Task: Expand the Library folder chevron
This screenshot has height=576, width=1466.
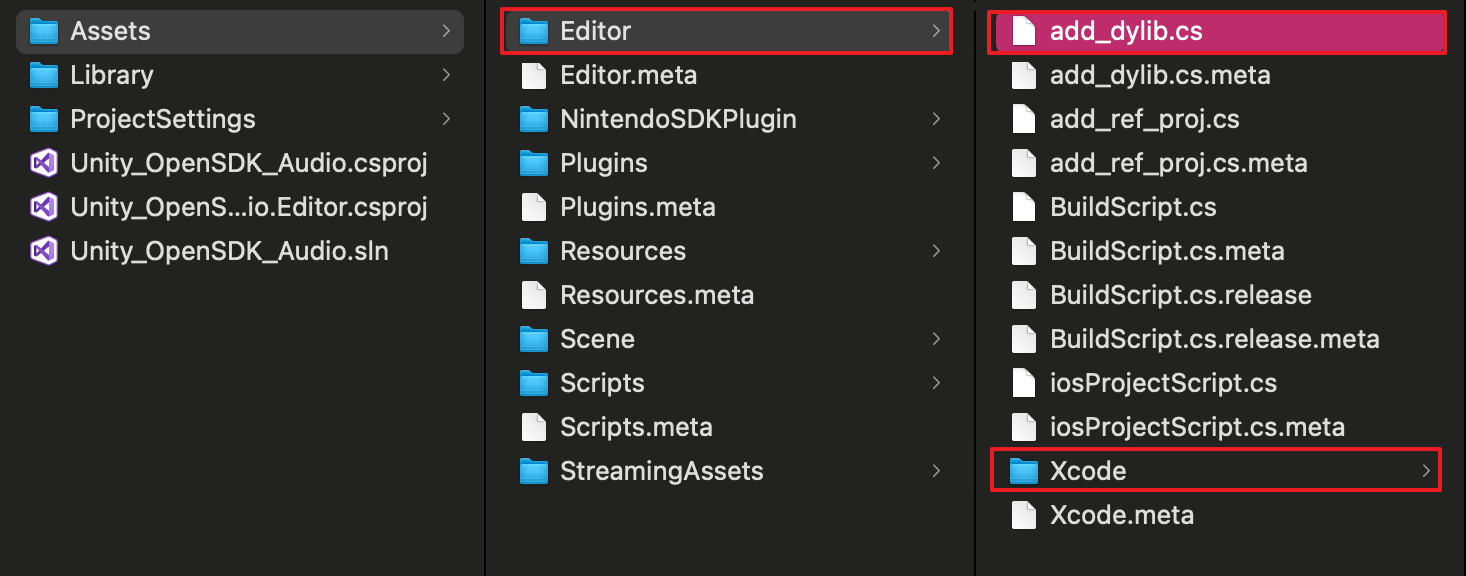Action: (x=445, y=75)
